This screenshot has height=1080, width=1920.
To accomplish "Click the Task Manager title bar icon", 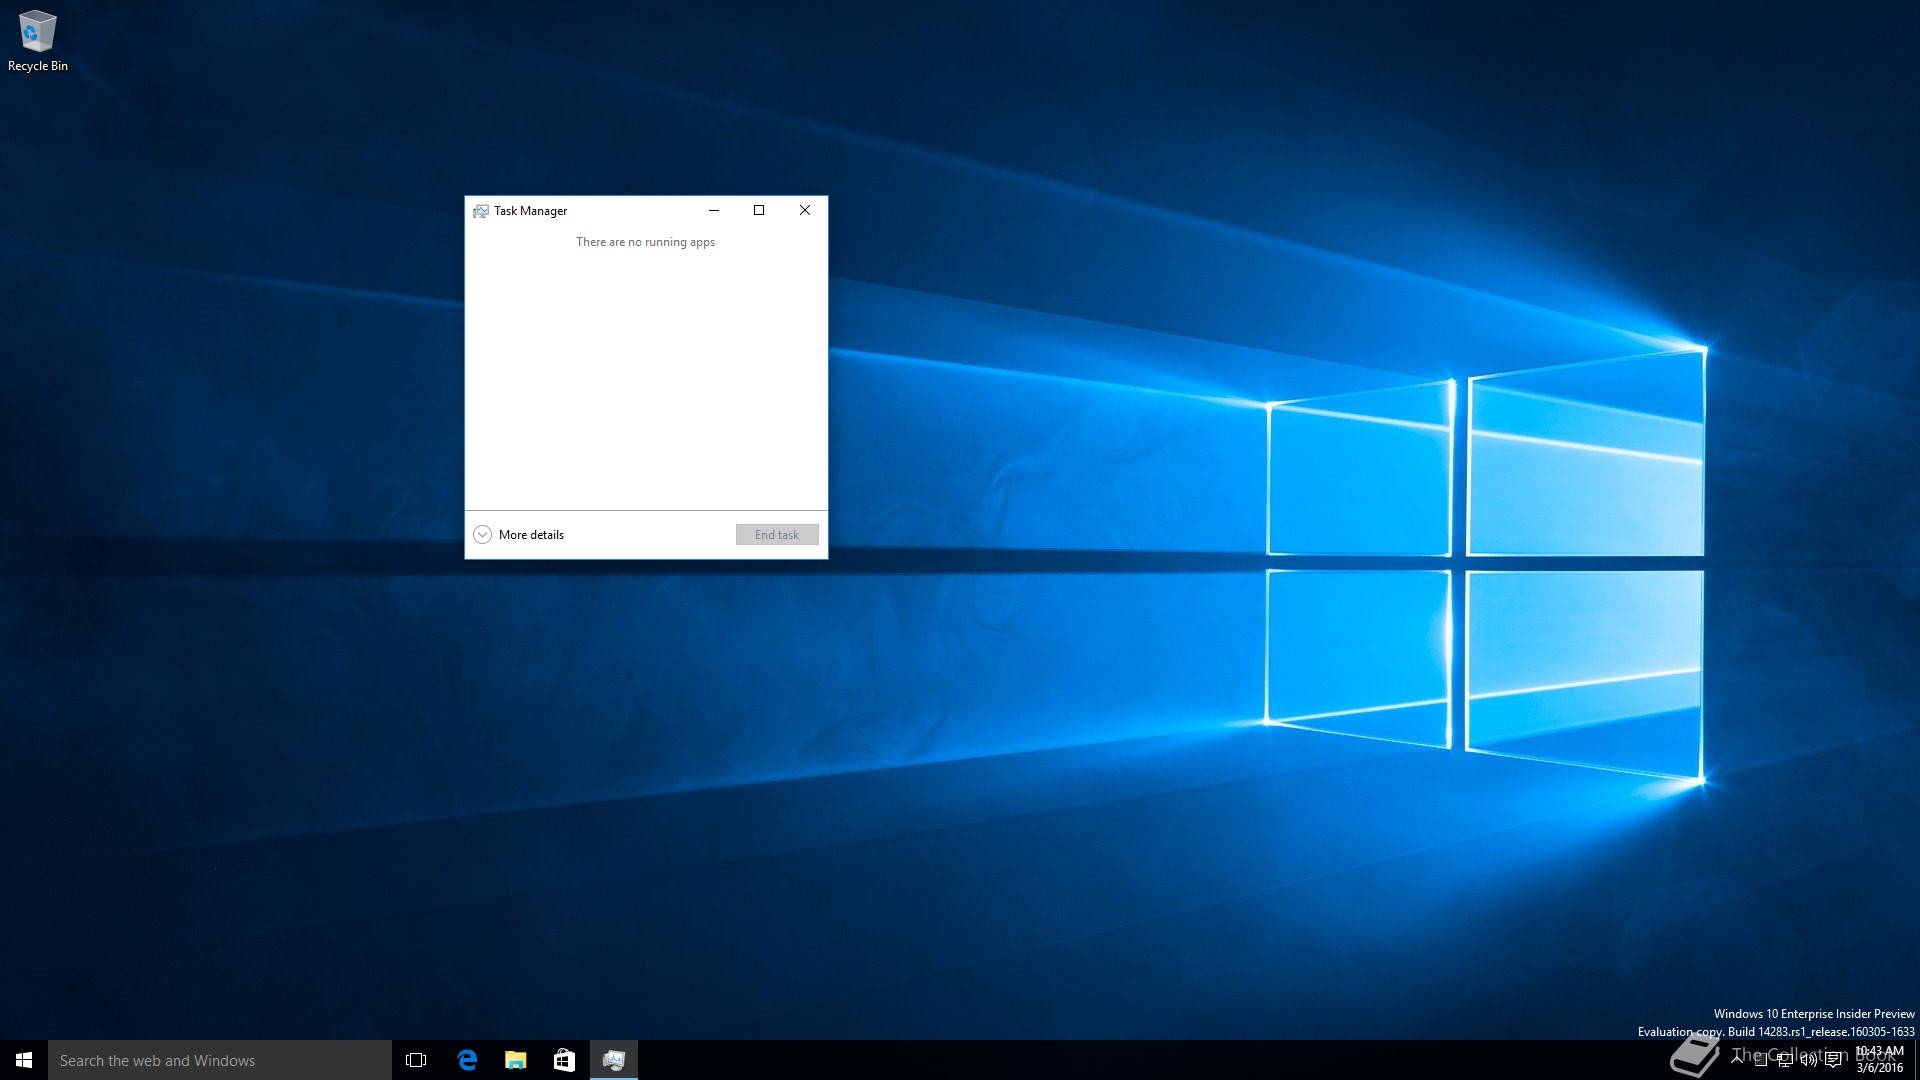I will (481, 211).
